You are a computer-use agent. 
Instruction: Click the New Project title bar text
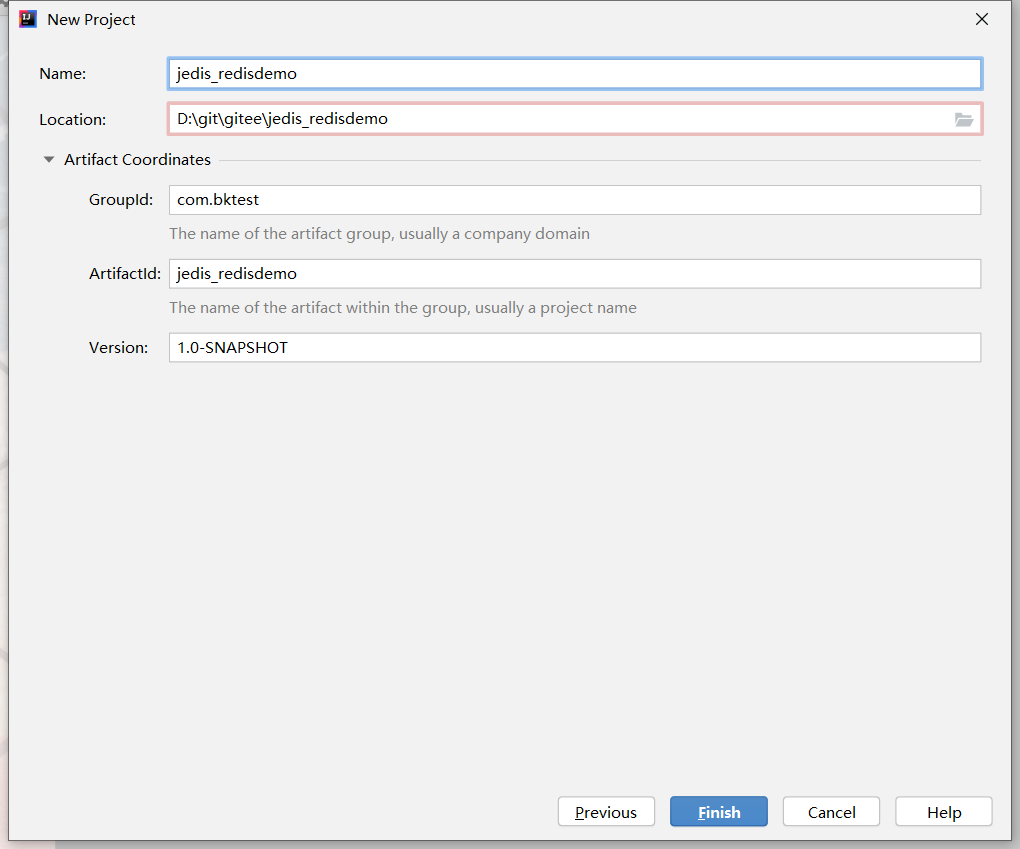tap(91, 20)
